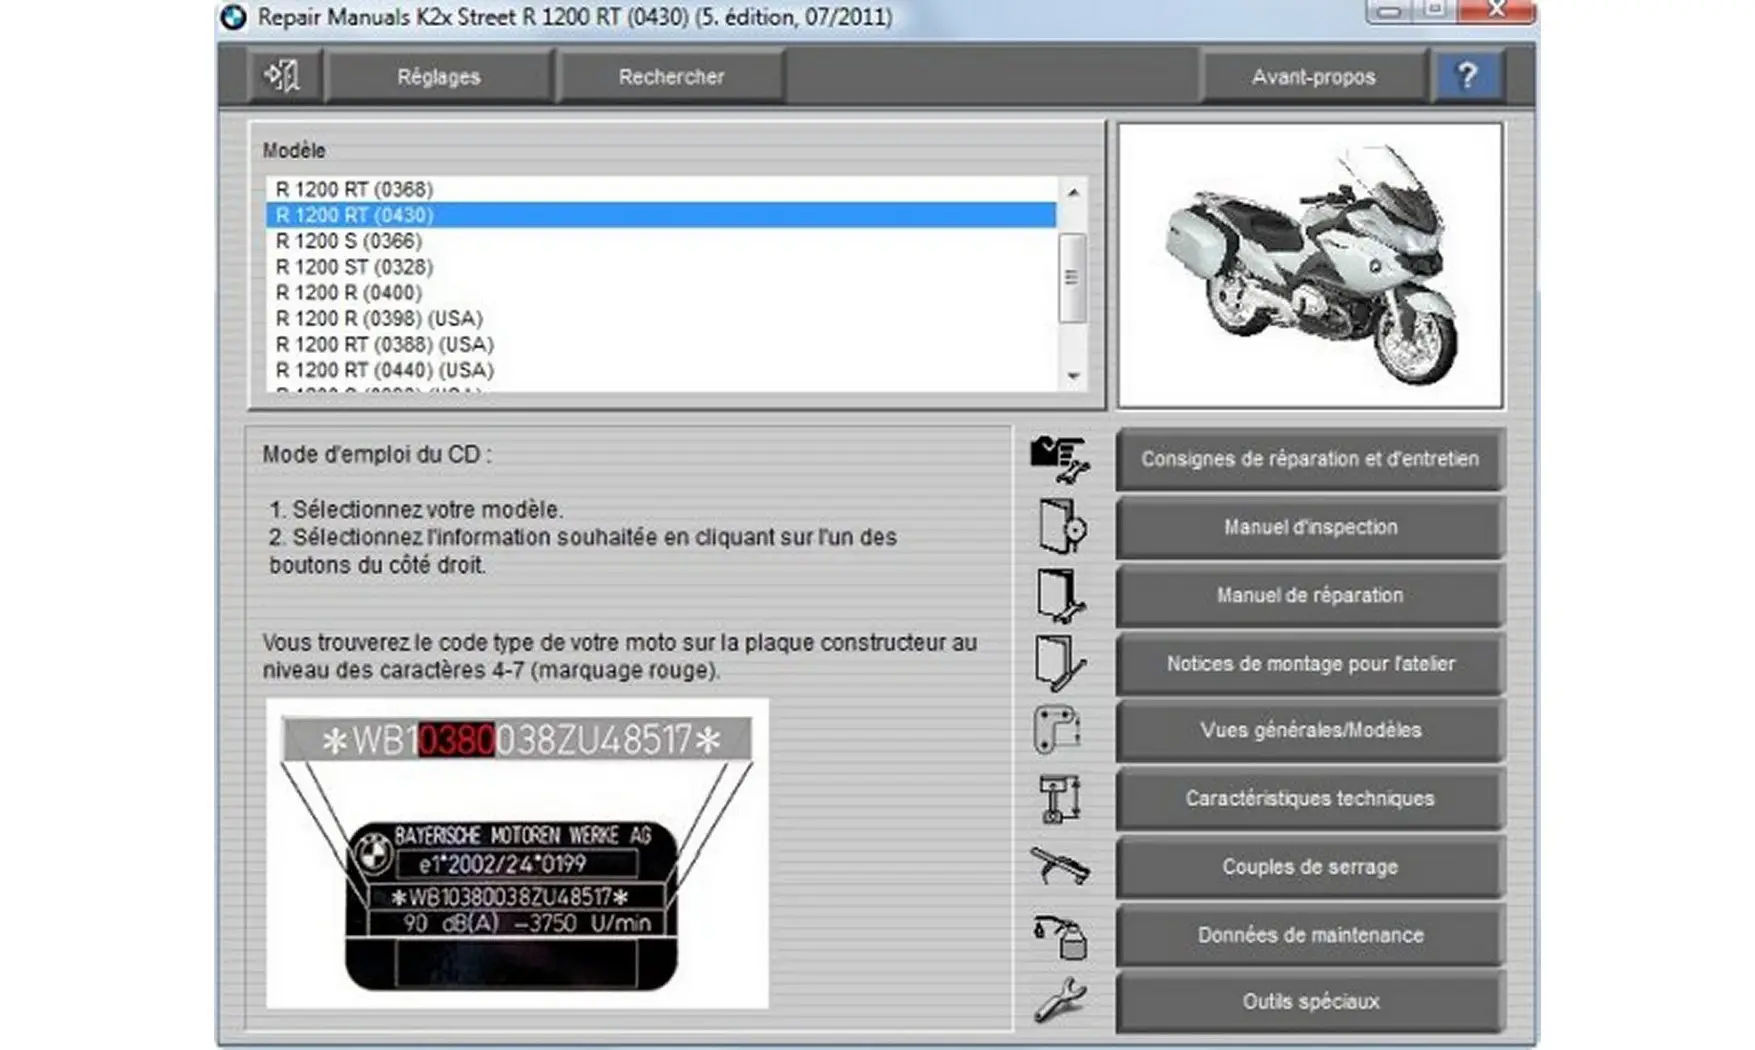Open Consignes de réparation et d'entretien
This screenshot has height=1050, width=1755.
click(x=1310, y=459)
